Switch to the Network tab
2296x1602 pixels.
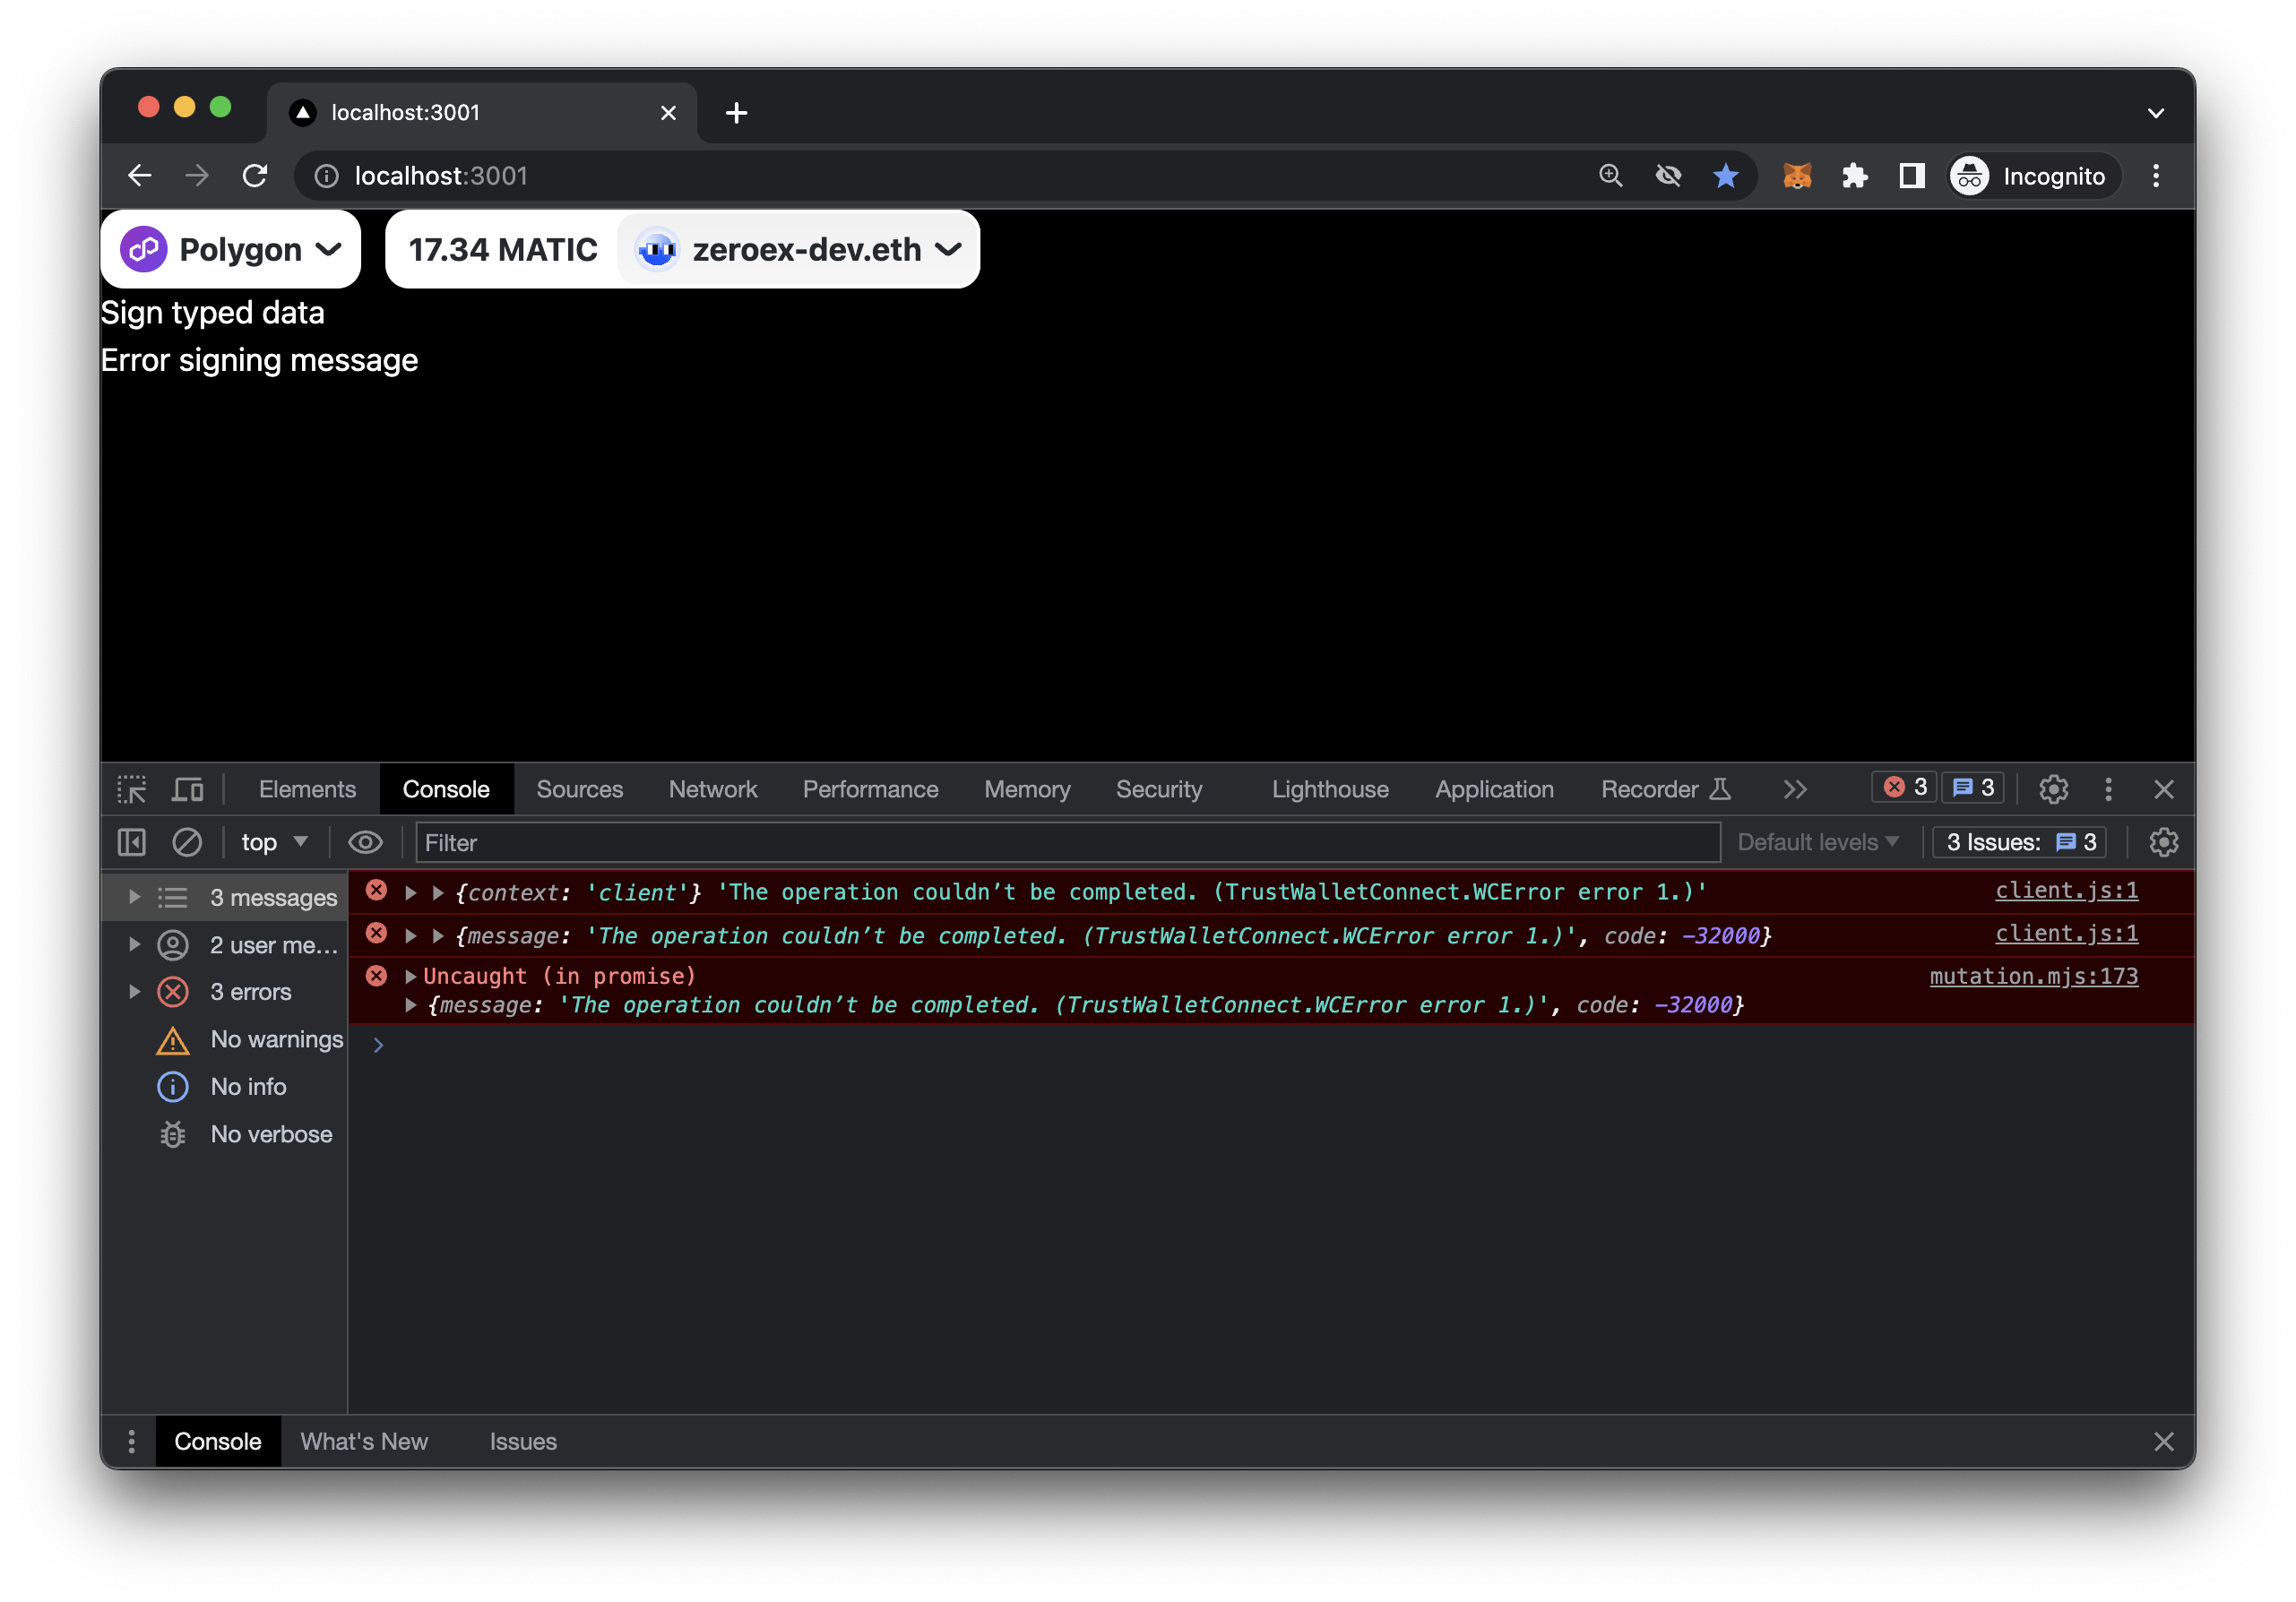pyautogui.click(x=712, y=790)
